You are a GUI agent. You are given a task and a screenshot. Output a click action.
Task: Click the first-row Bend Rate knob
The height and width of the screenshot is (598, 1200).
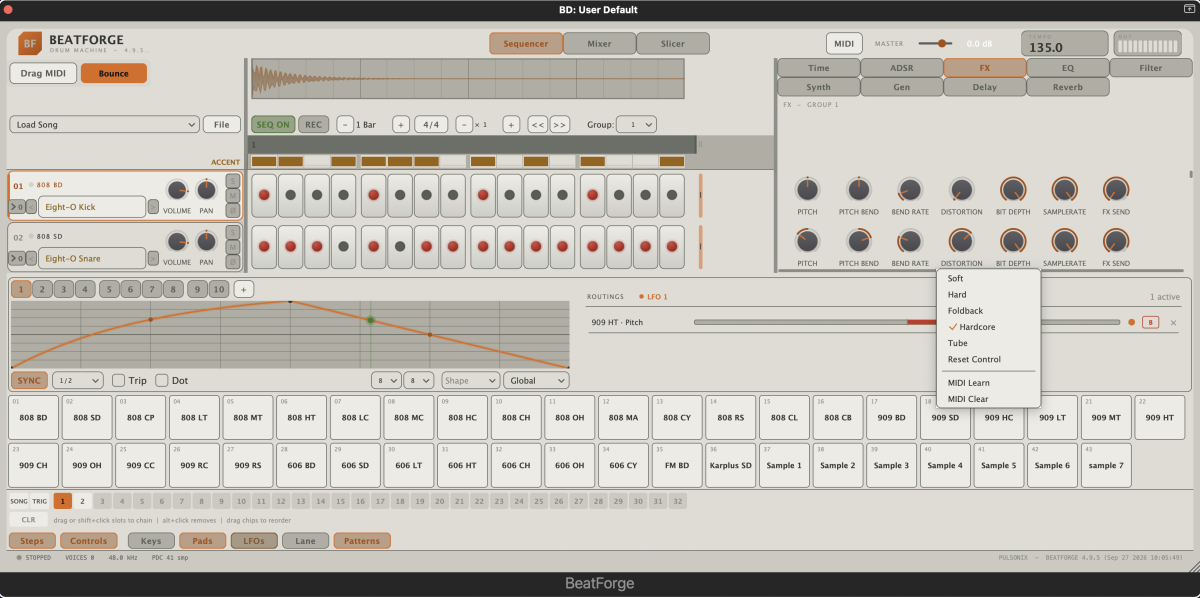pyautogui.click(x=910, y=190)
